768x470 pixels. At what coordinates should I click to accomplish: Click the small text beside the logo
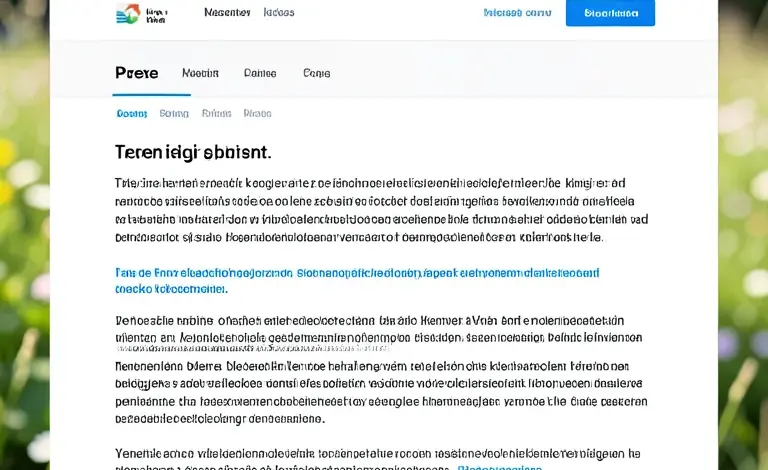[157, 16]
